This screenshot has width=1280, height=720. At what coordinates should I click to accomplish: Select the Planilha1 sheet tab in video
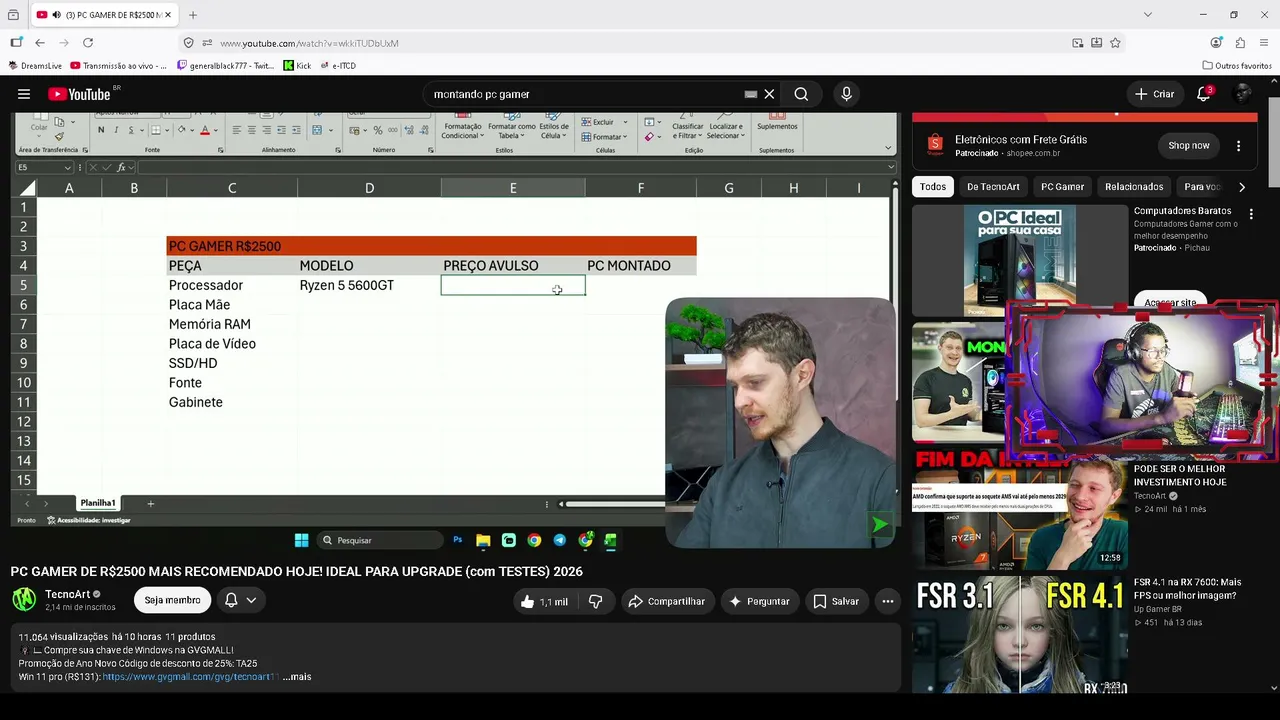pos(98,503)
